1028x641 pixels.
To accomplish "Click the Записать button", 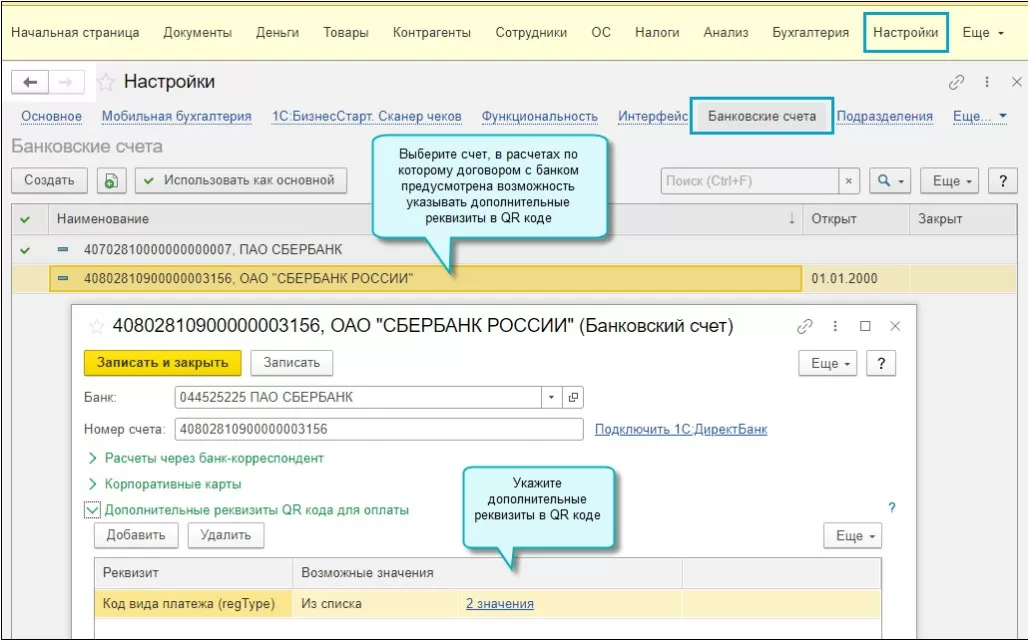I will coord(292,363).
